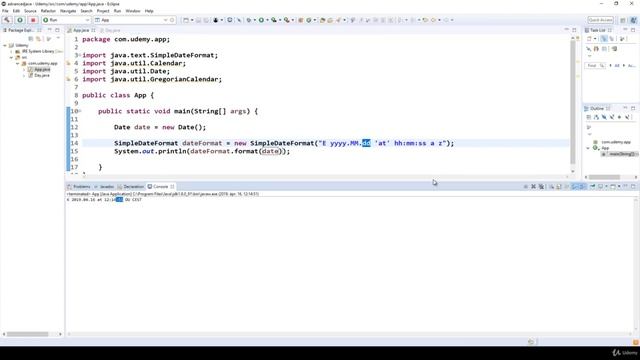
Task: Select the Java perspective icon
Action: [633, 20]
